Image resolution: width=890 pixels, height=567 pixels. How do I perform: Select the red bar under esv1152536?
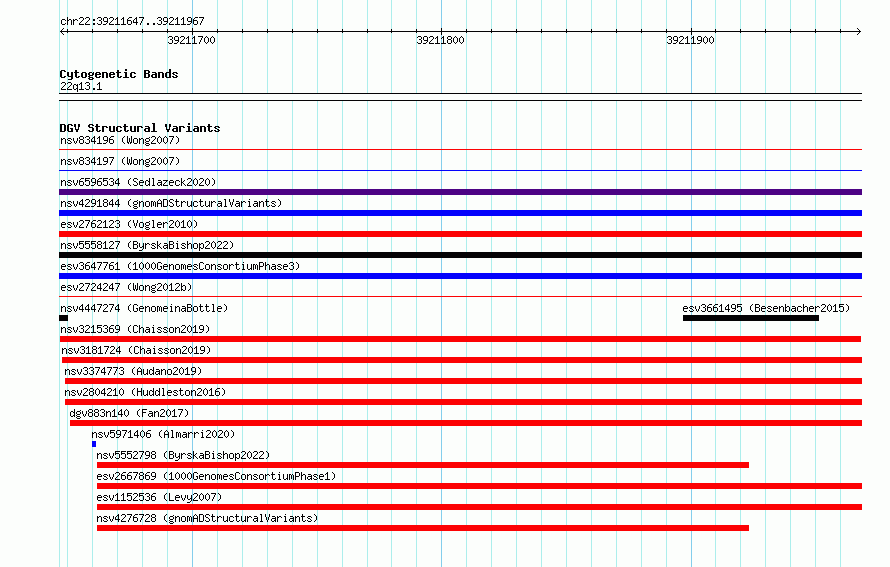coord(480,507)
